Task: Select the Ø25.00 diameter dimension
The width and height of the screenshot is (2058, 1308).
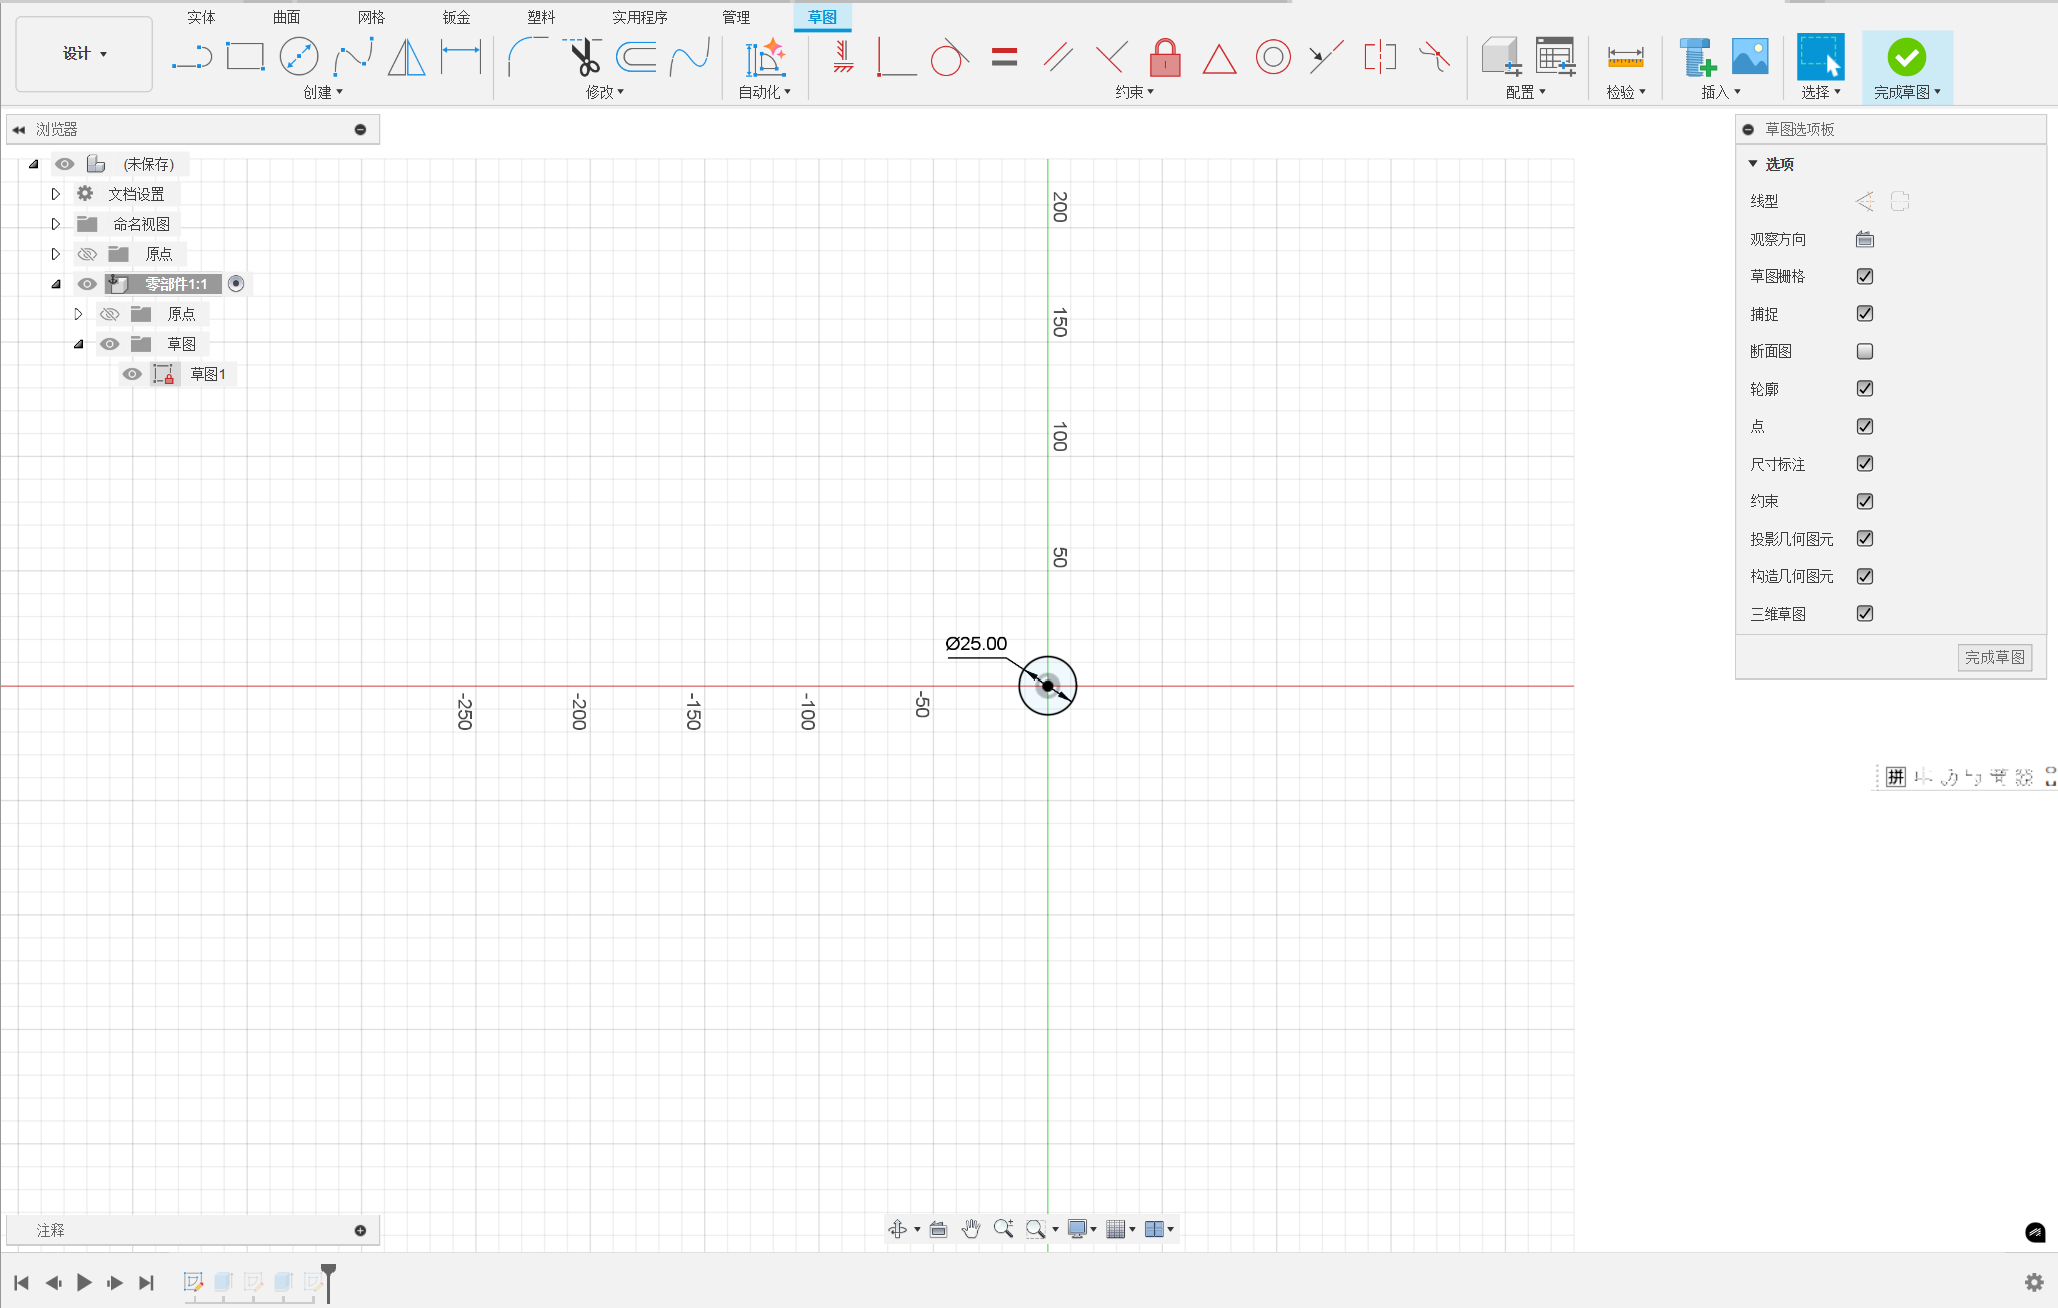Action: 976,644
